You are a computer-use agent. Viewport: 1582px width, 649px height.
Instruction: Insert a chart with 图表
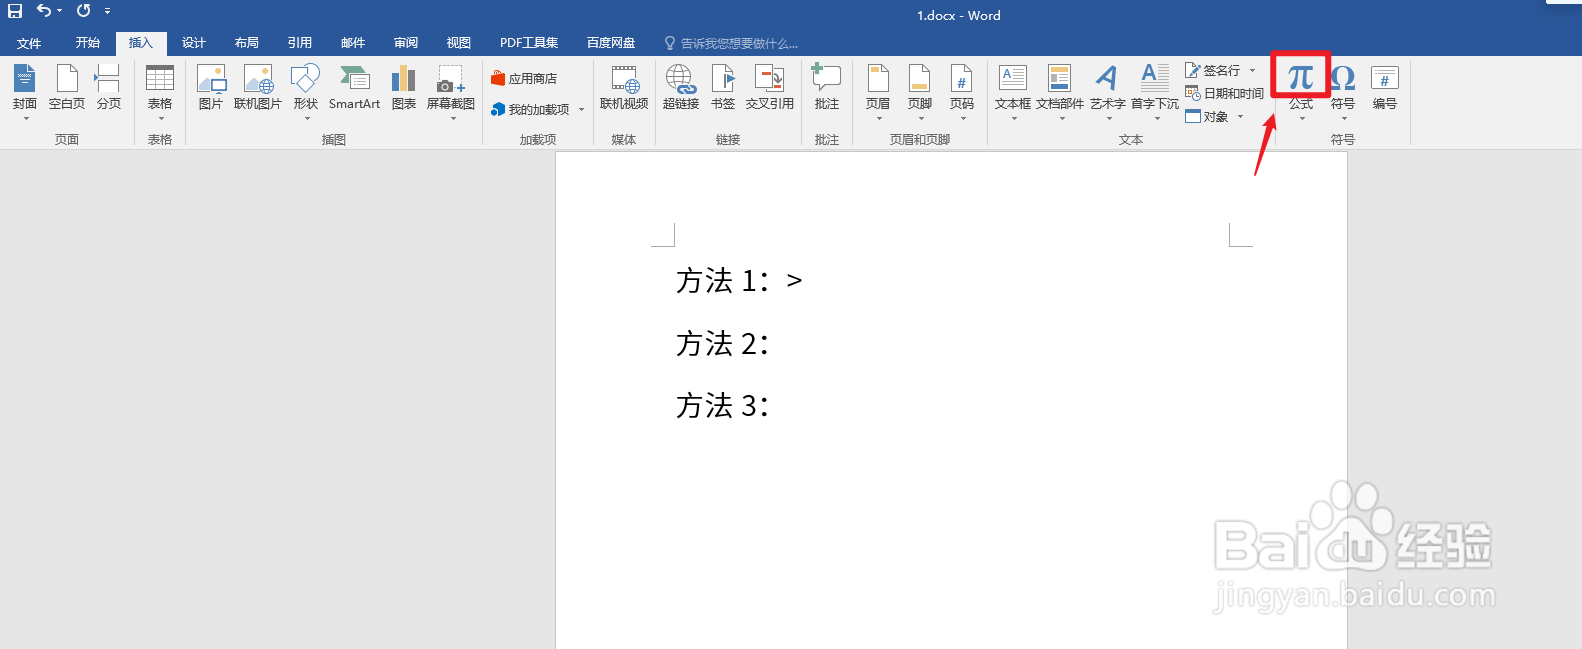pyautogui.click(x=404, y=88)
